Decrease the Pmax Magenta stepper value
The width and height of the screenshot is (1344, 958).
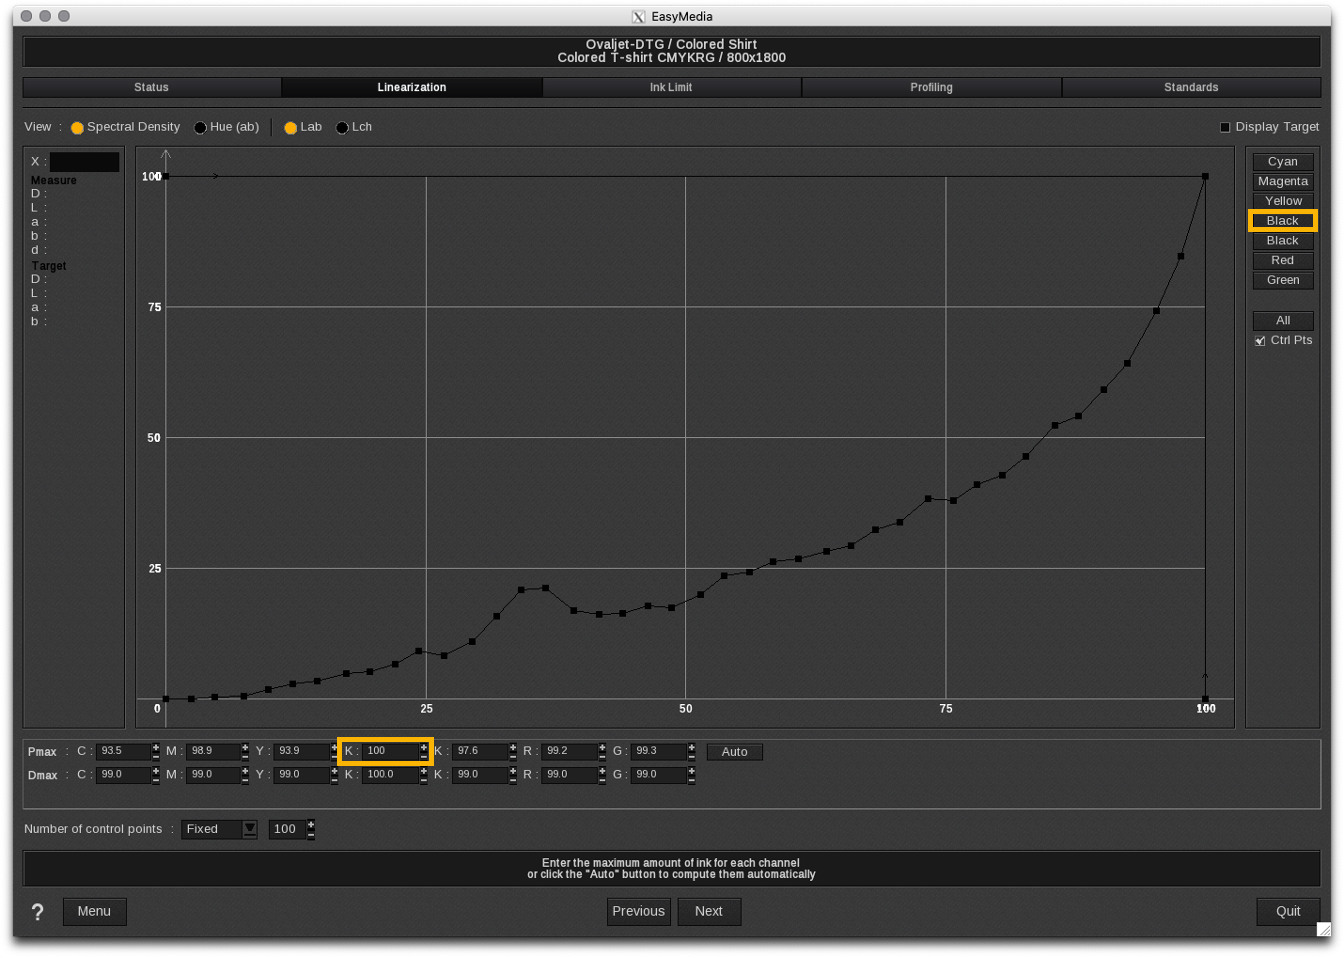click(245, 756)
